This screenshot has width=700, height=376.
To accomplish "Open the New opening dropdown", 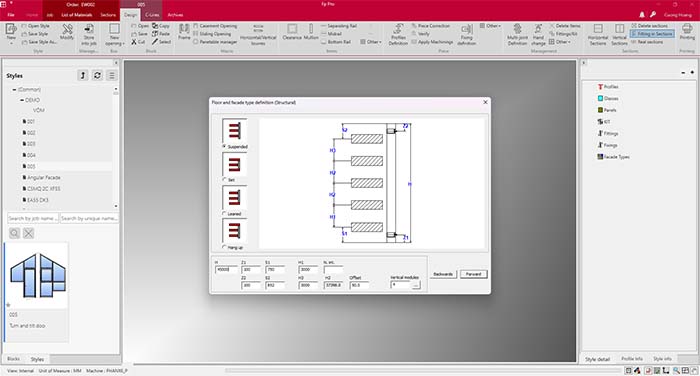I will [115, 35].
